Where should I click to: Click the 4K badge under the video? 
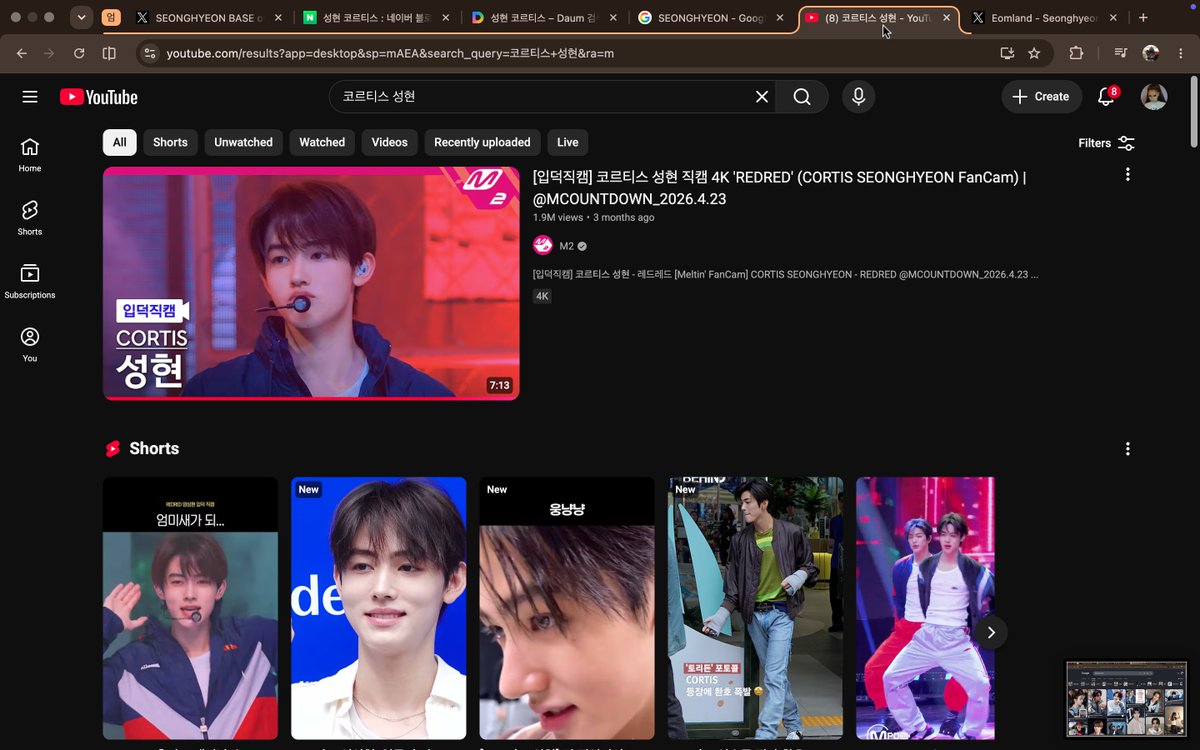click(x=542, y=296)
